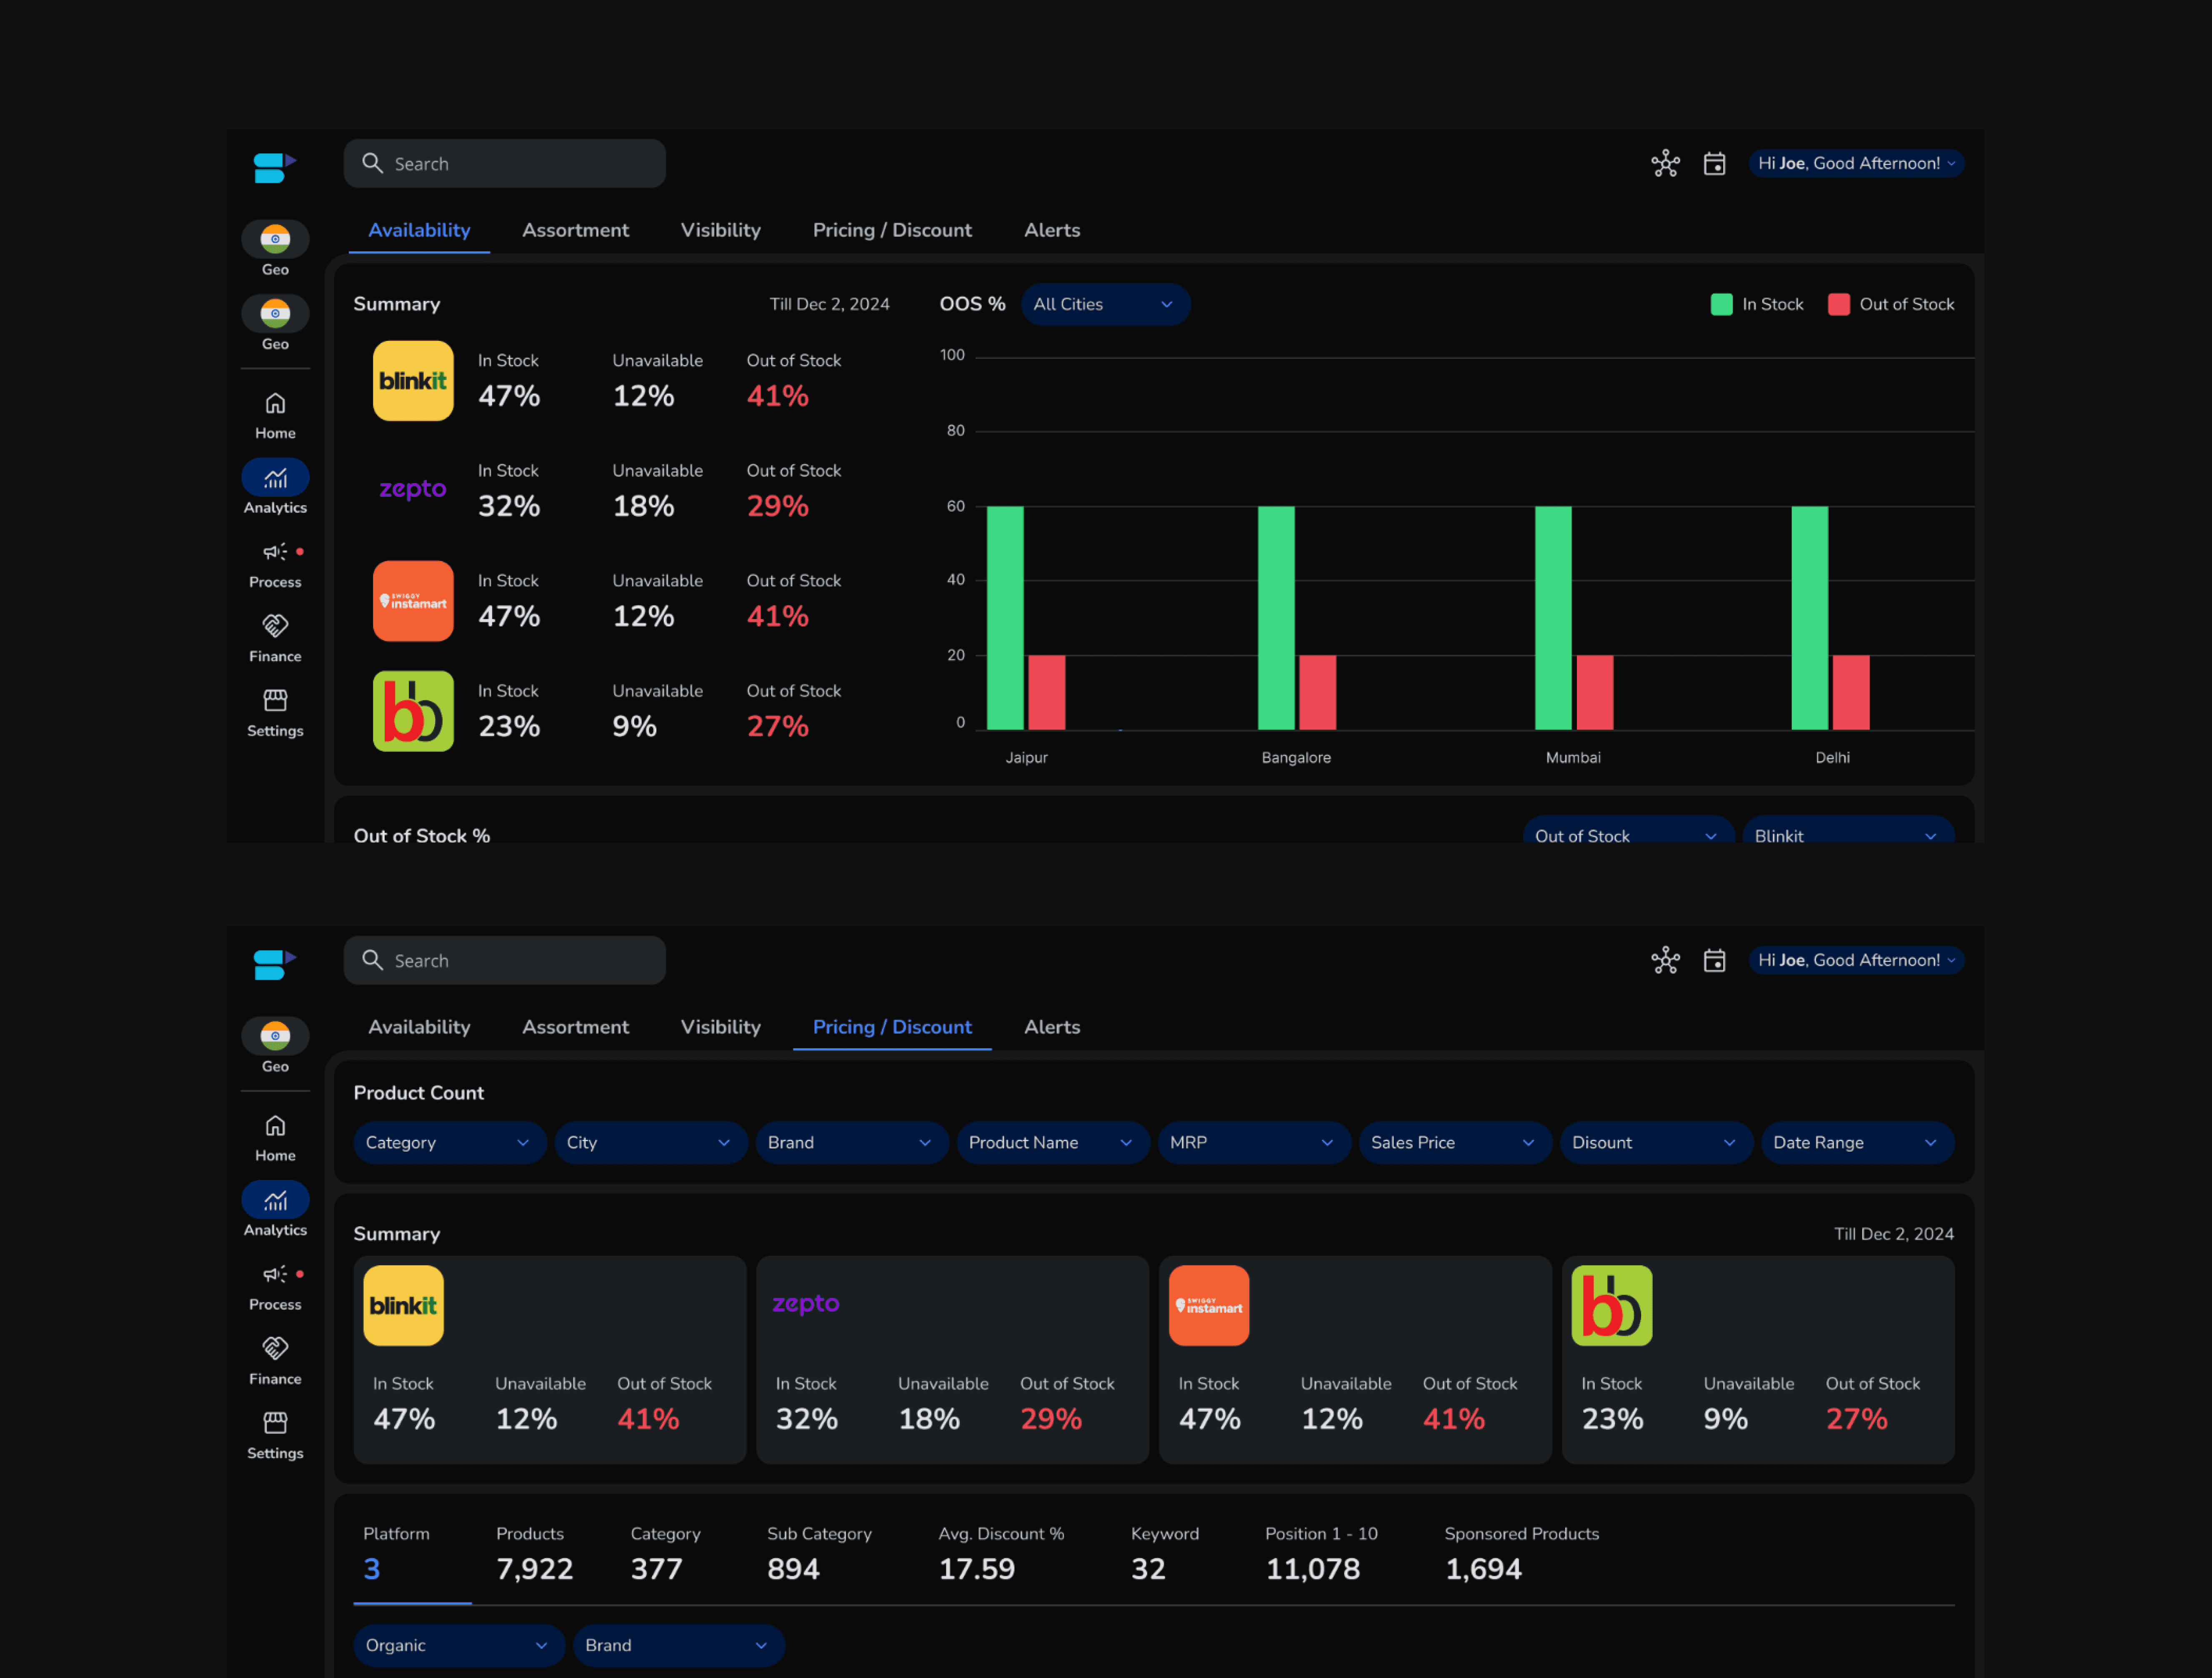
Task: Click the calendar icon in top header
Action: [x=1714, y=163]
